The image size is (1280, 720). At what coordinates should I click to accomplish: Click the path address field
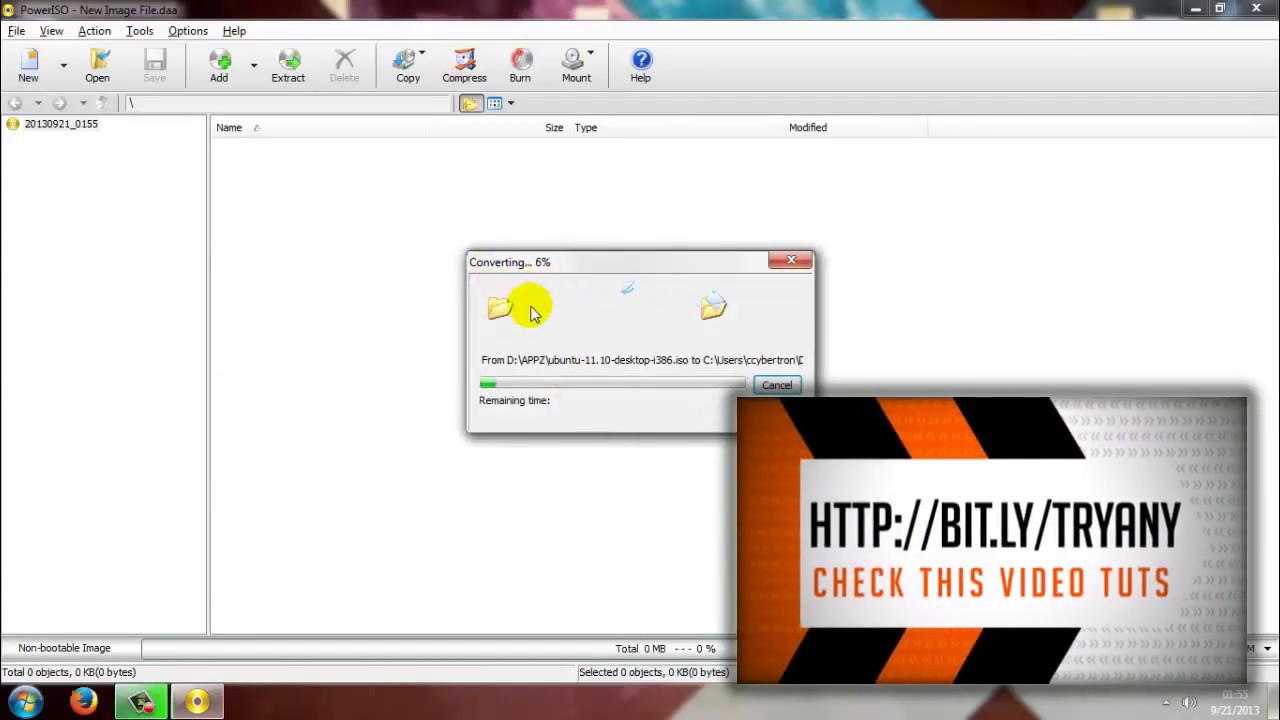(288, 103)
